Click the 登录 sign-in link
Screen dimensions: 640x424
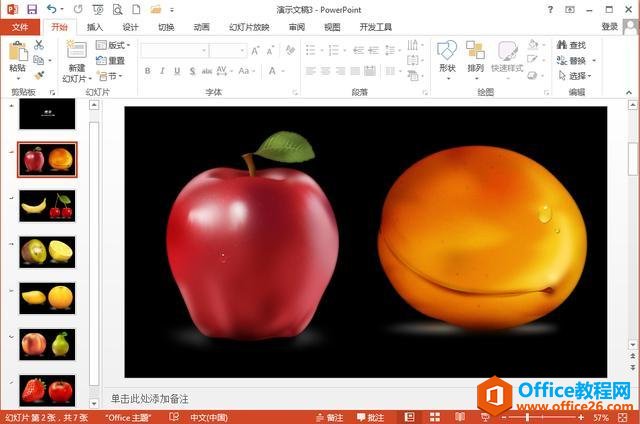click(610, 27)
